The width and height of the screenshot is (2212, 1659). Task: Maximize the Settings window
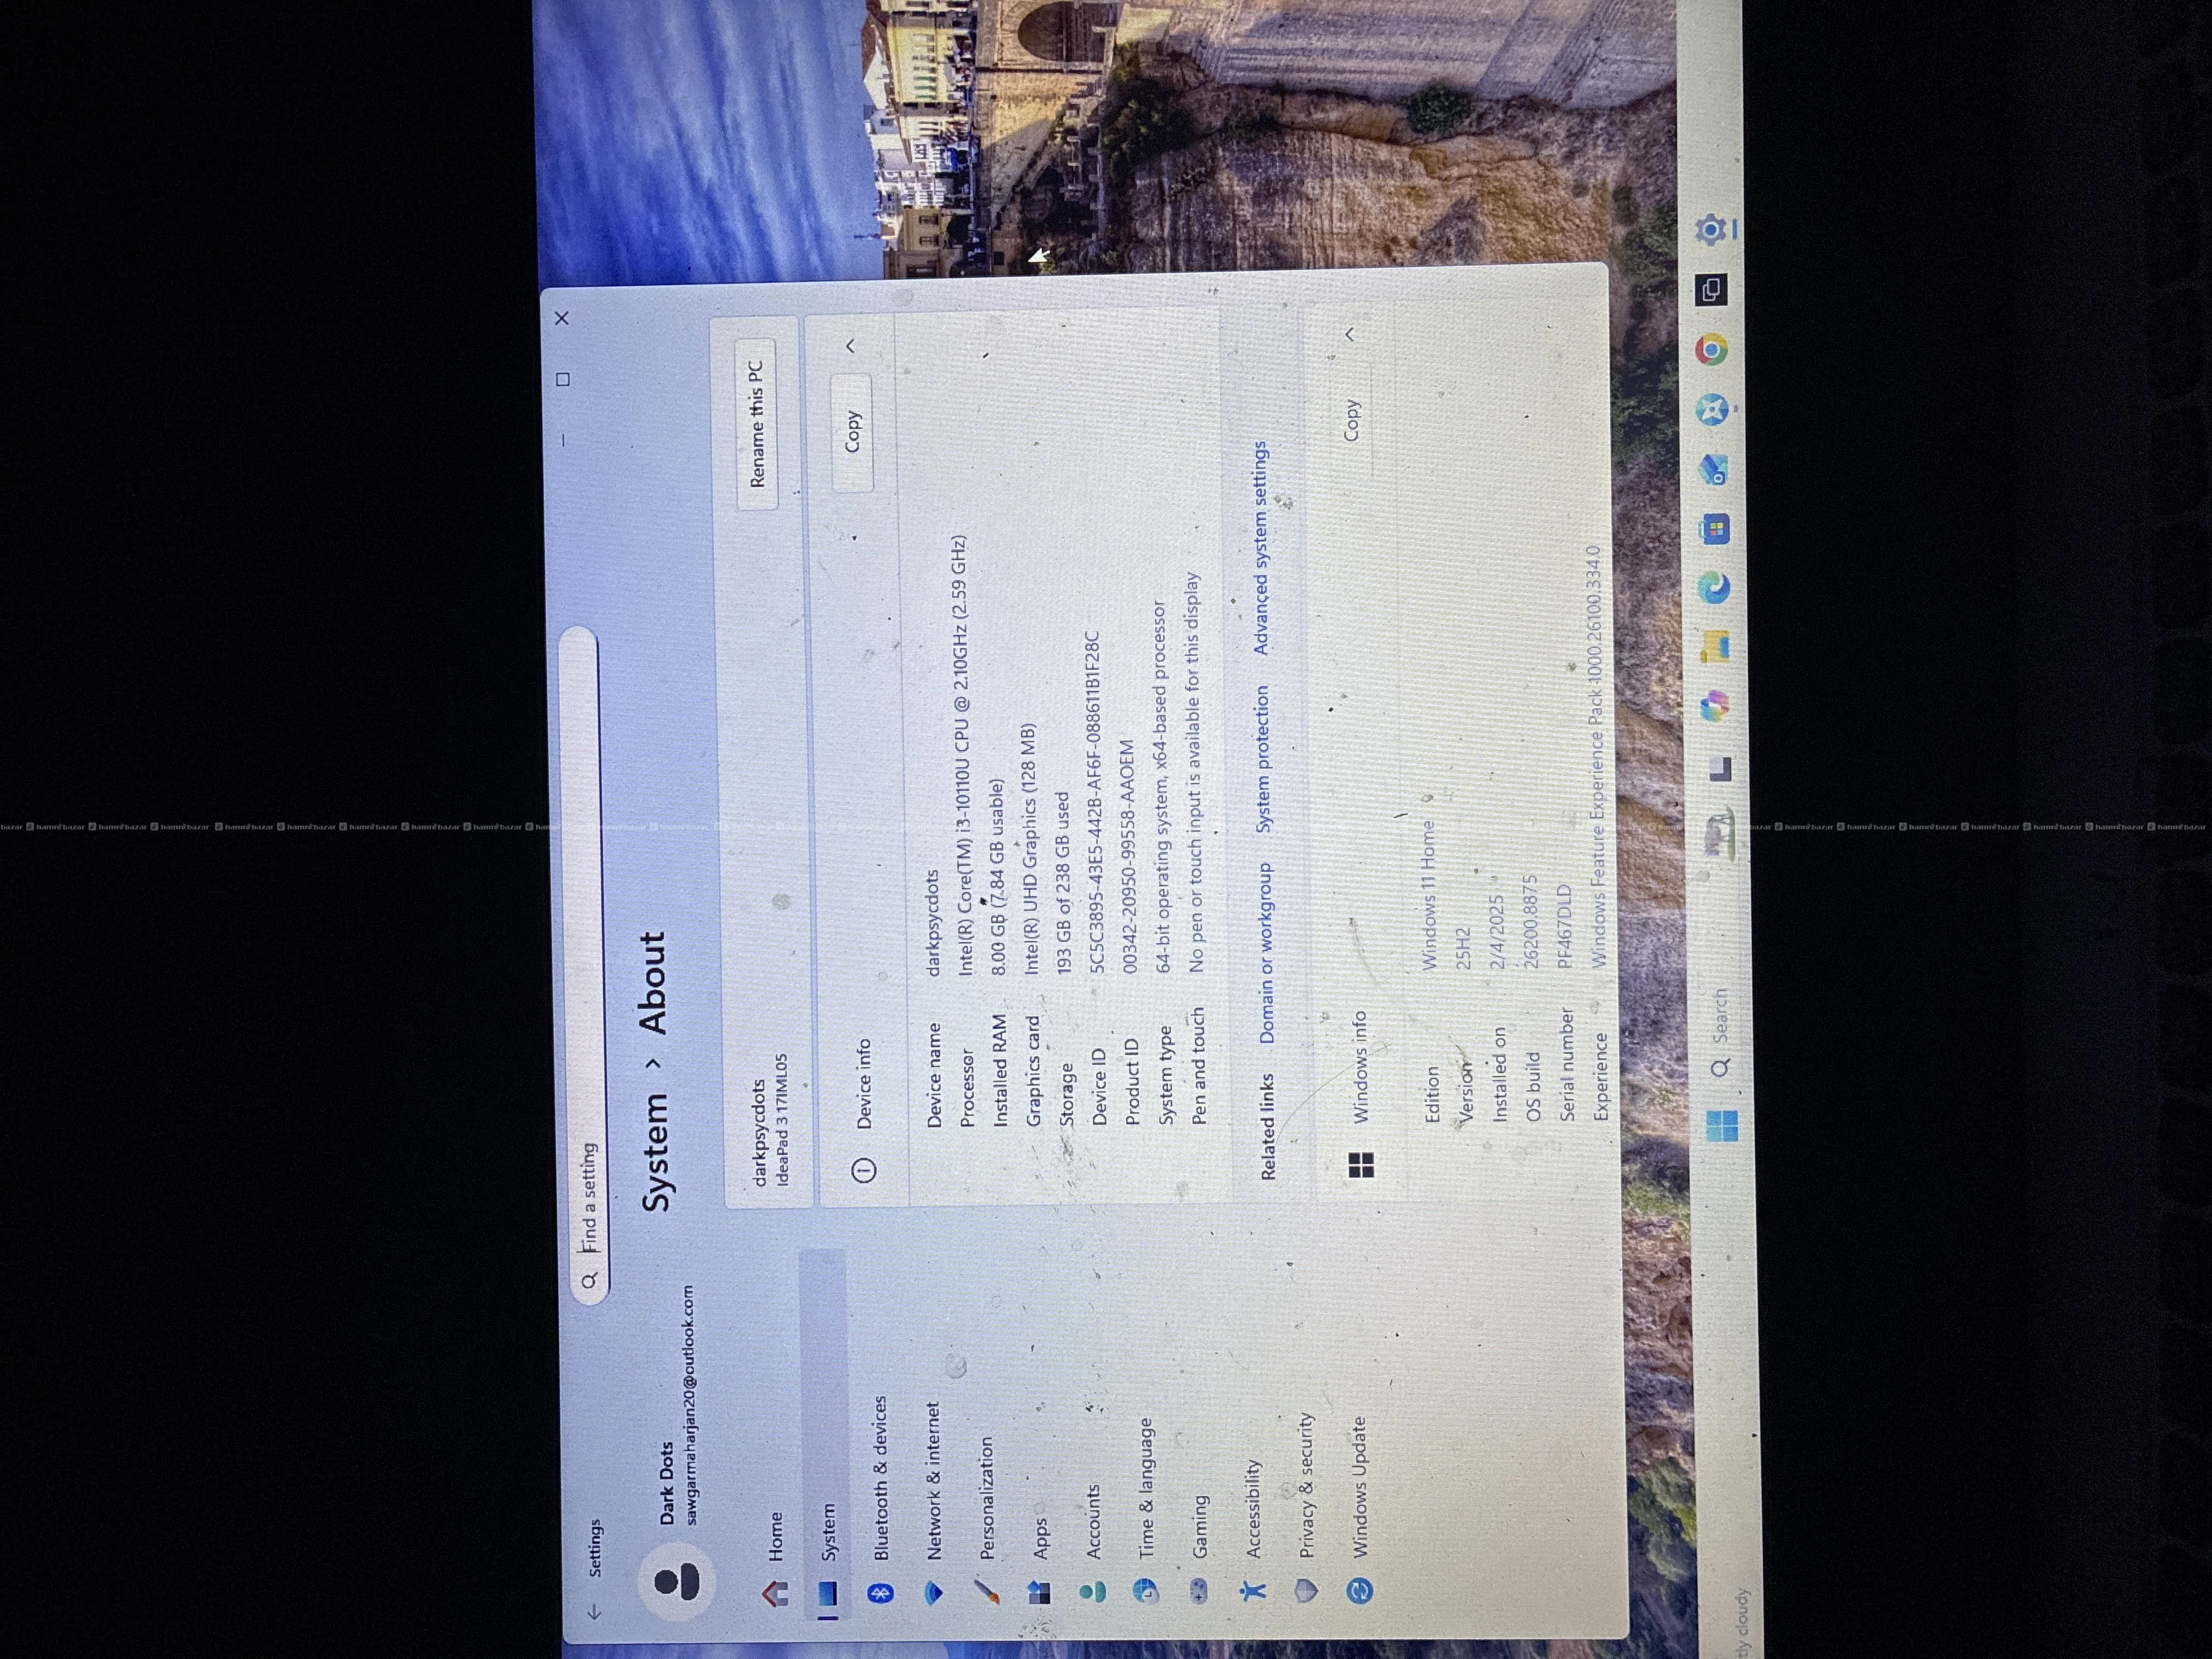click(563, 379)
